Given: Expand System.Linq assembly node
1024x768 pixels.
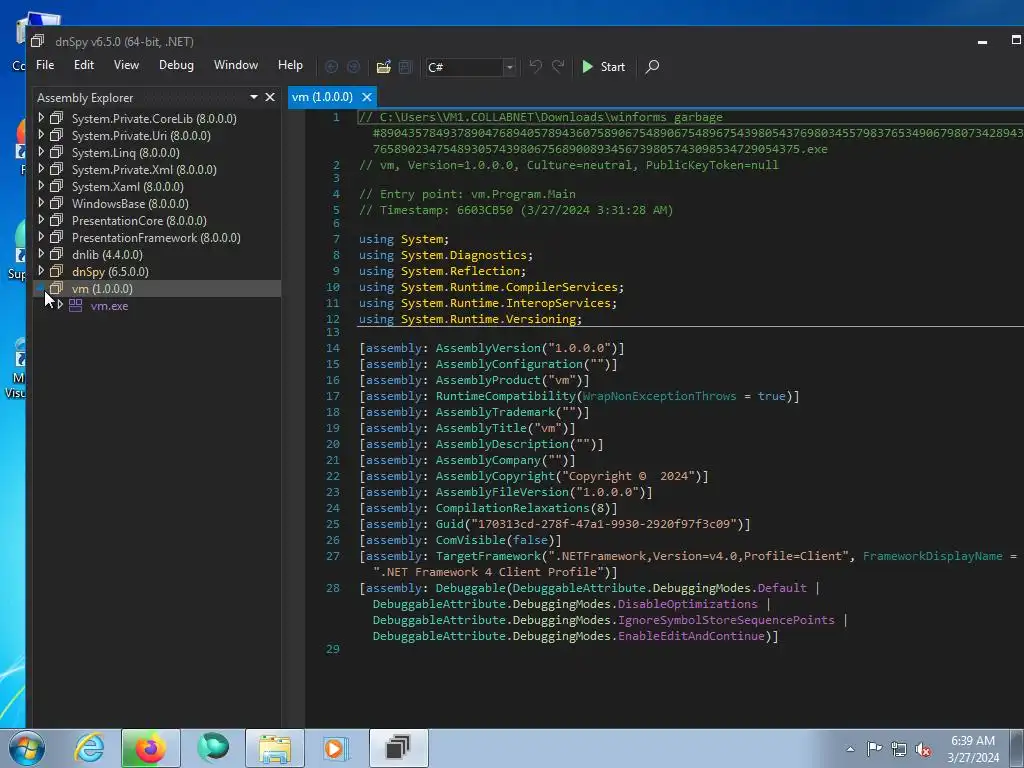Looking at the screenshot, I should tap(41, 152).
